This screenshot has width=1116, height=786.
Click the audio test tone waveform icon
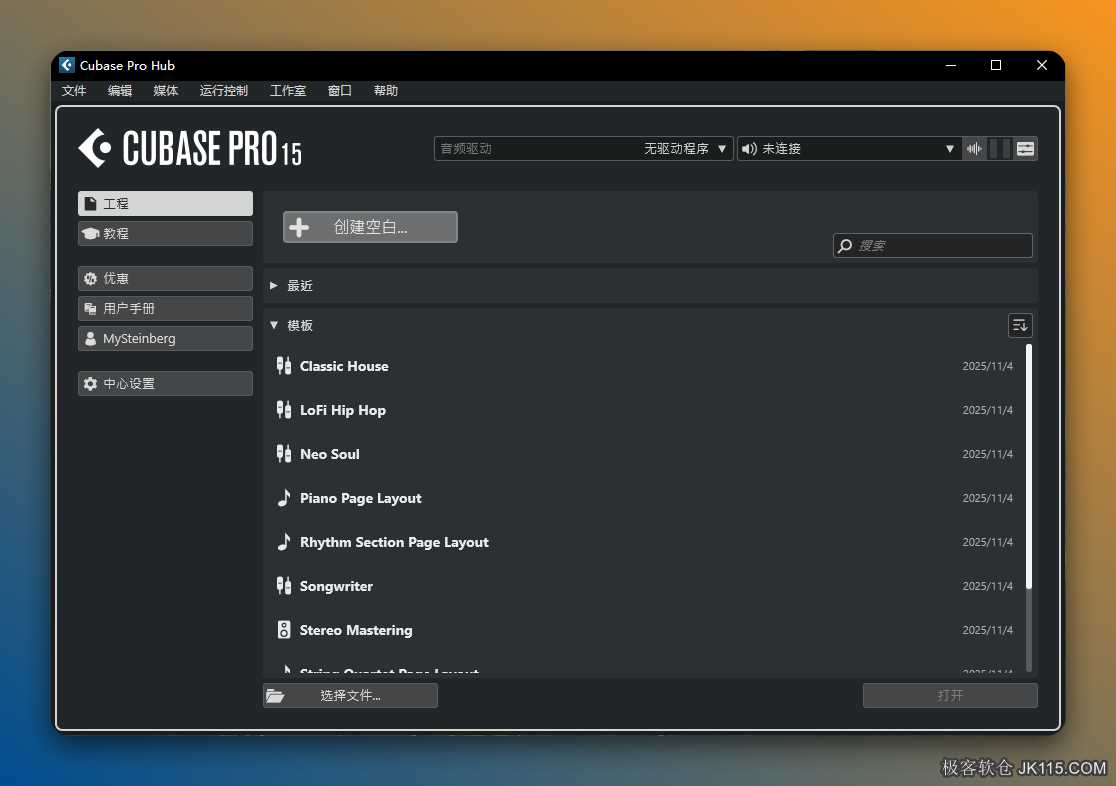pos(974,149)
